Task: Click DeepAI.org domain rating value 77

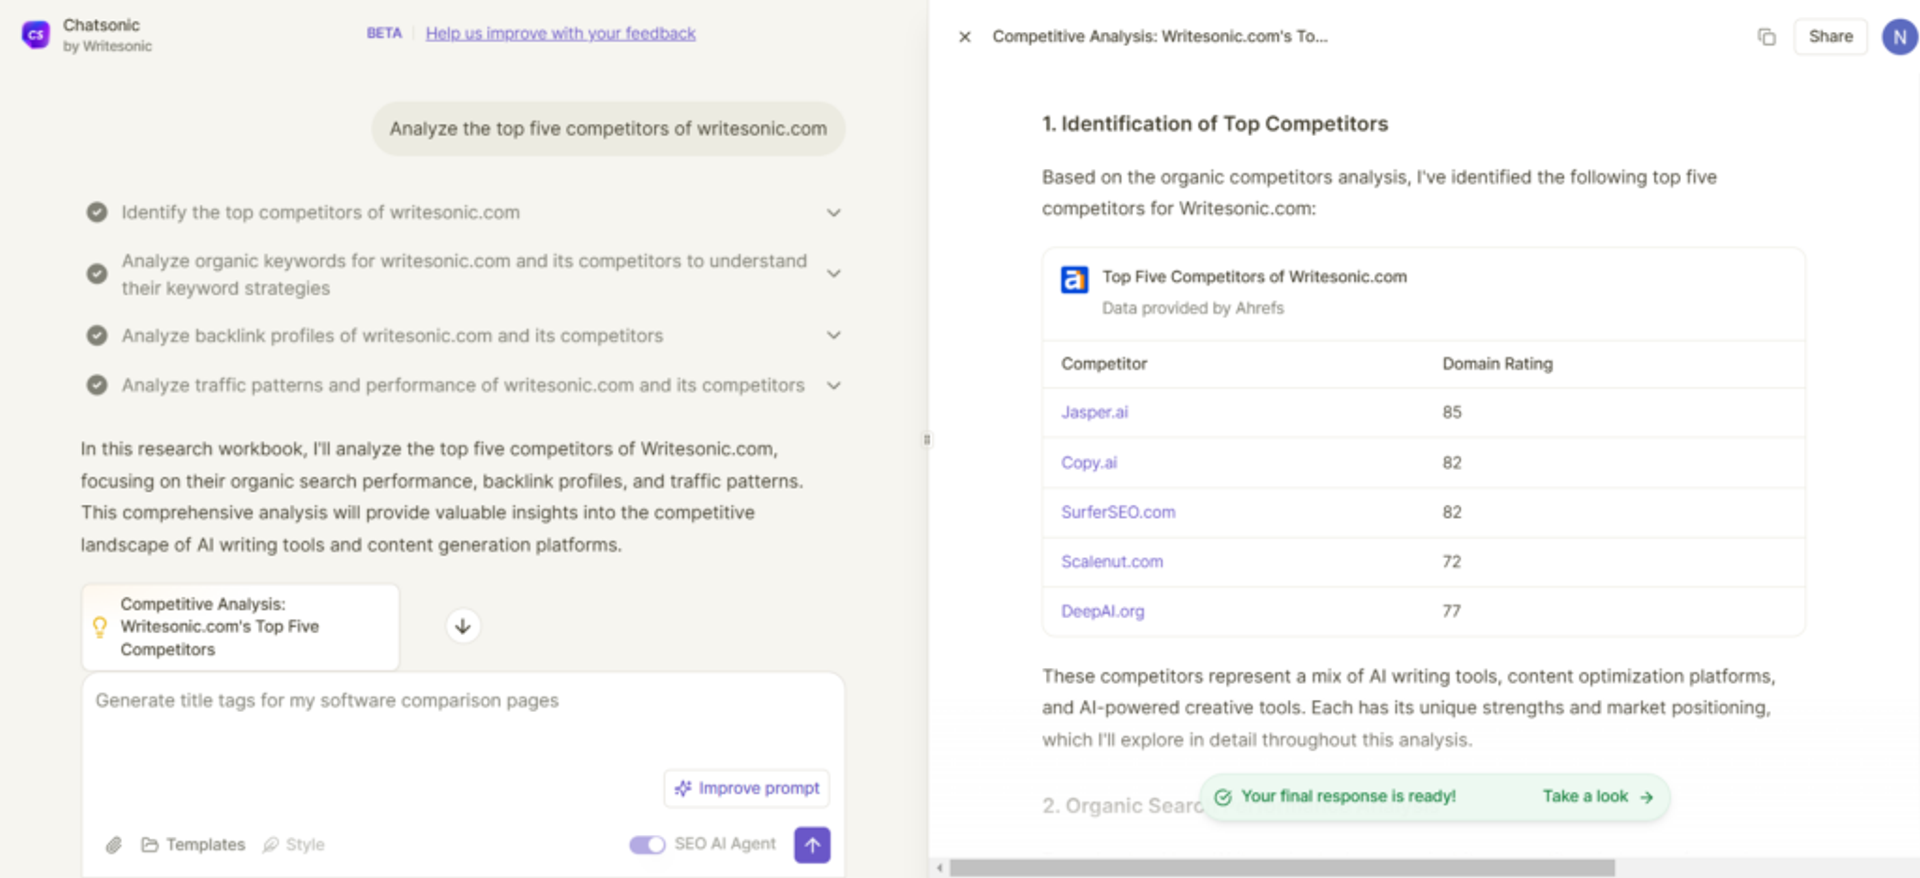Action: tap(1452, 611)
